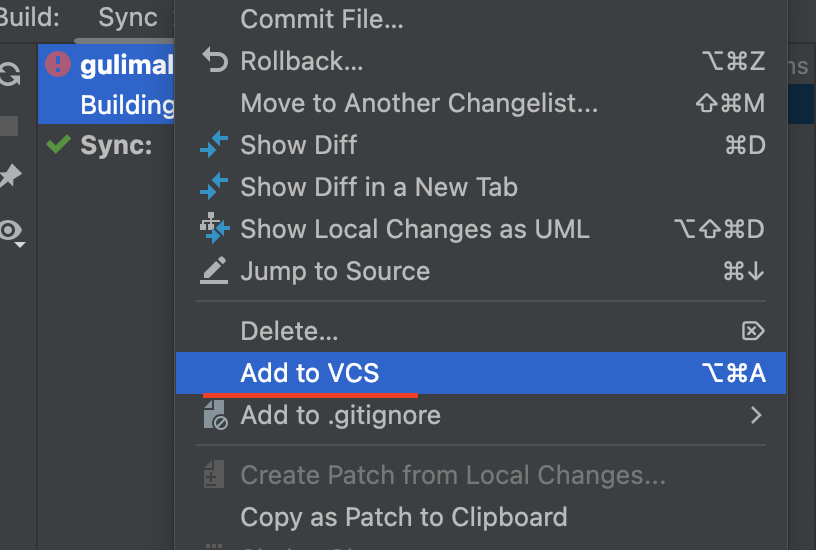This screenshot has height=550, width=816.
Task: Expand the Add to .gitignore submenu arrow
Action: [756, 415]
